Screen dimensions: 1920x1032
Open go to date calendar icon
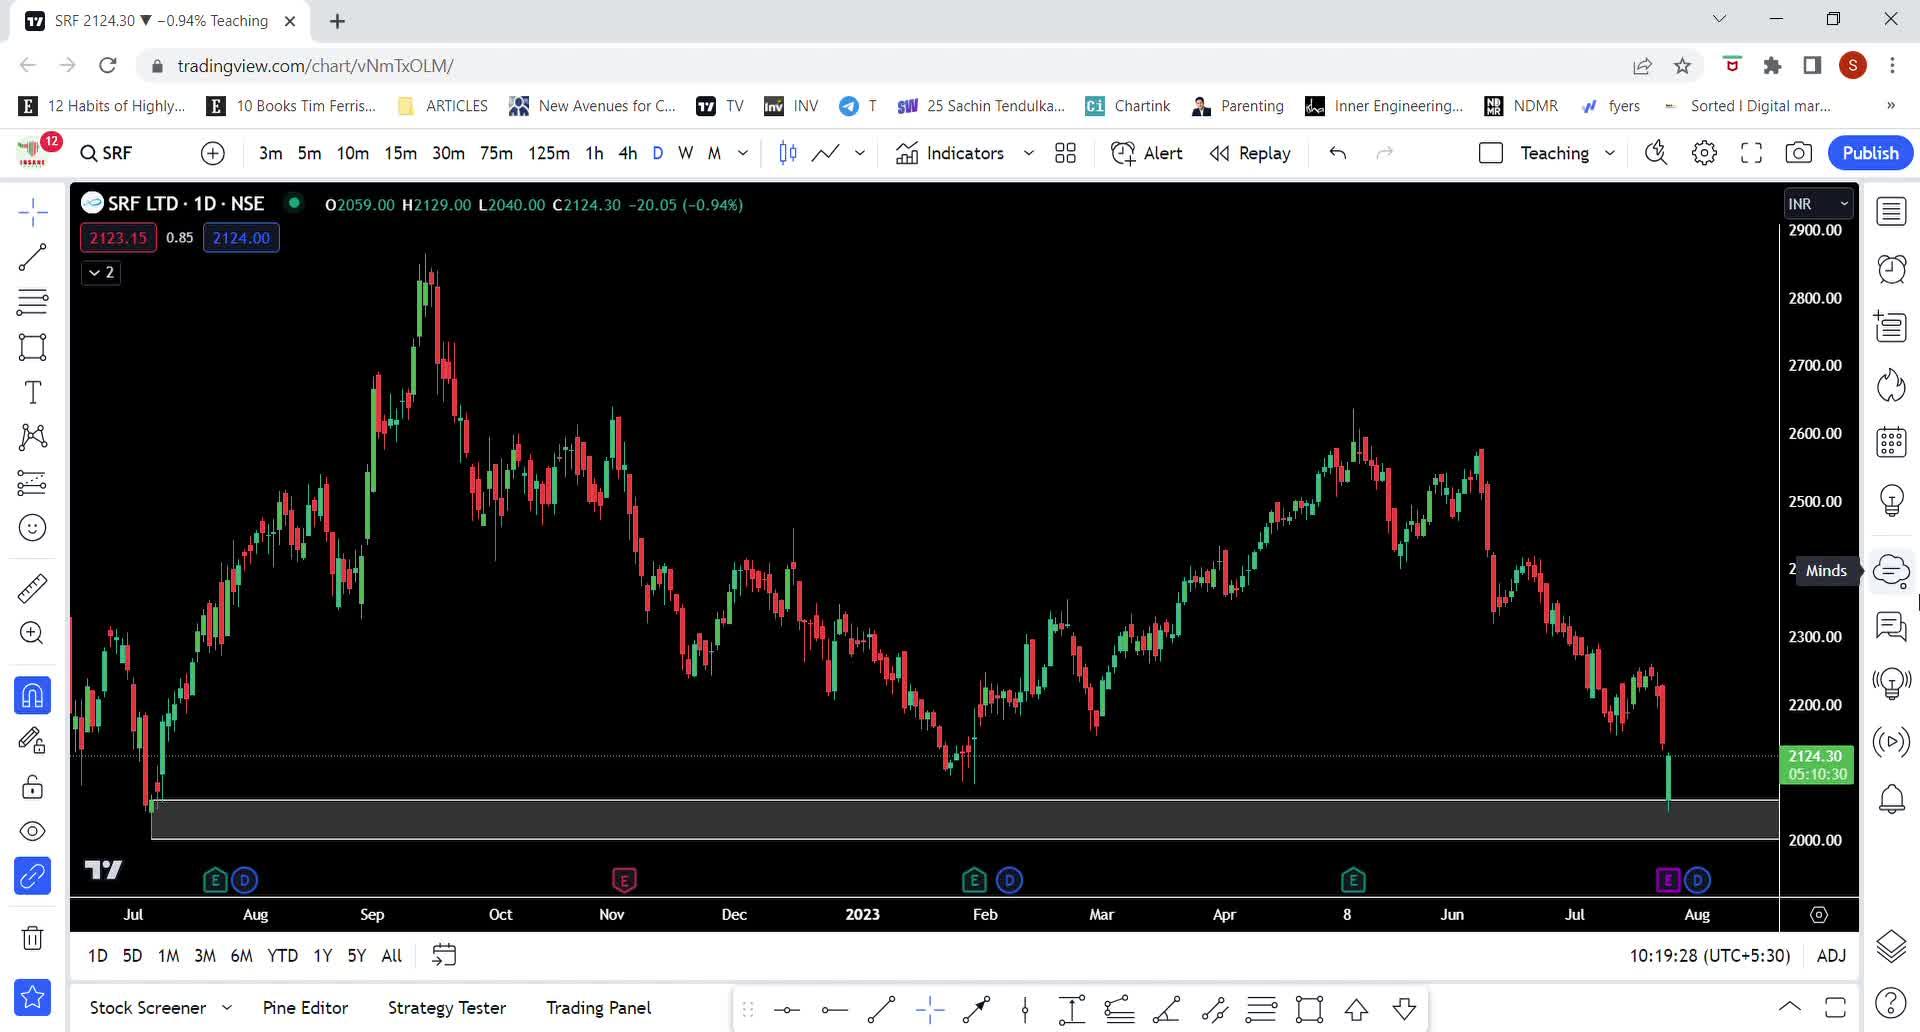point(444,956)
